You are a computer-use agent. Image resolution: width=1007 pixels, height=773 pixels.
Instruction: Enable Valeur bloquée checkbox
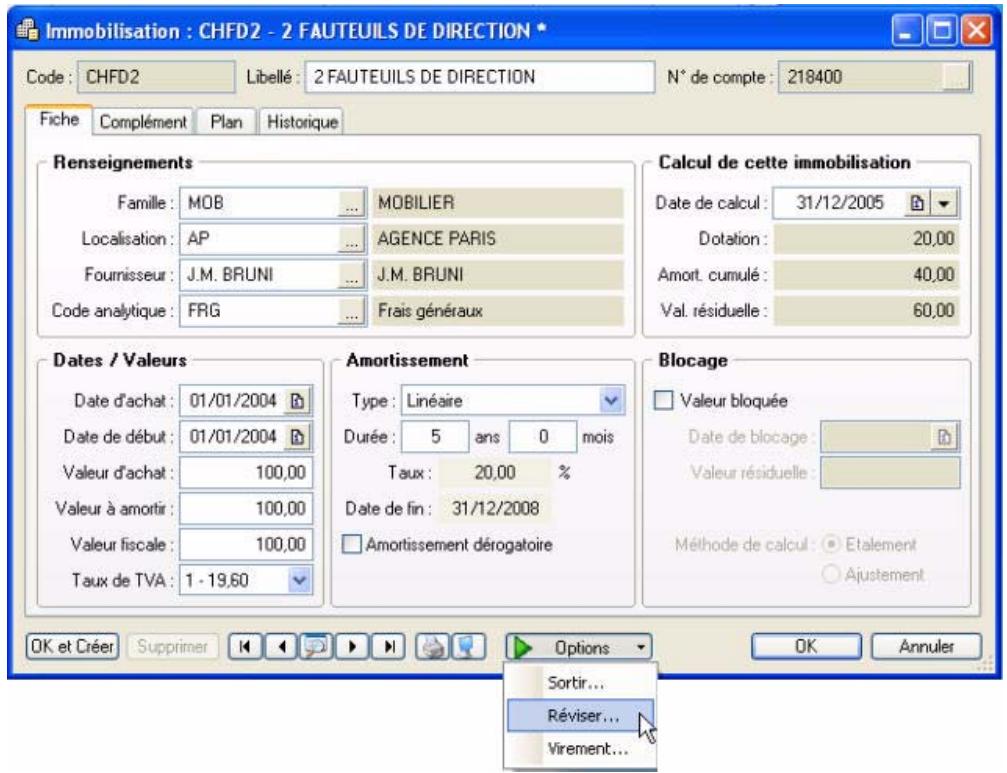pyautogui.click(x=663, y=401)
